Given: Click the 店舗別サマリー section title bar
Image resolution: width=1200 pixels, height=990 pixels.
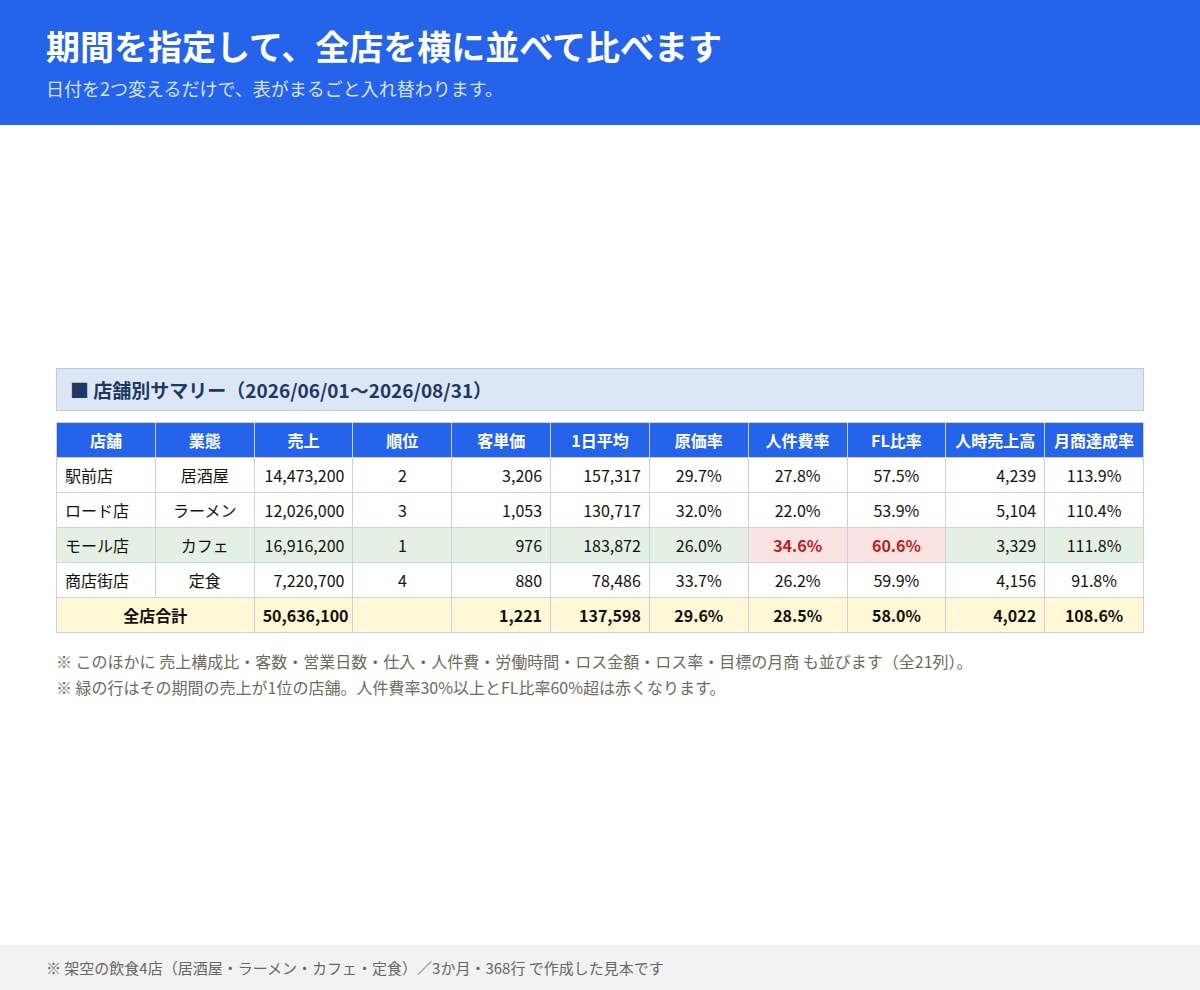Looking at the screenshot, I should (600, 390).
